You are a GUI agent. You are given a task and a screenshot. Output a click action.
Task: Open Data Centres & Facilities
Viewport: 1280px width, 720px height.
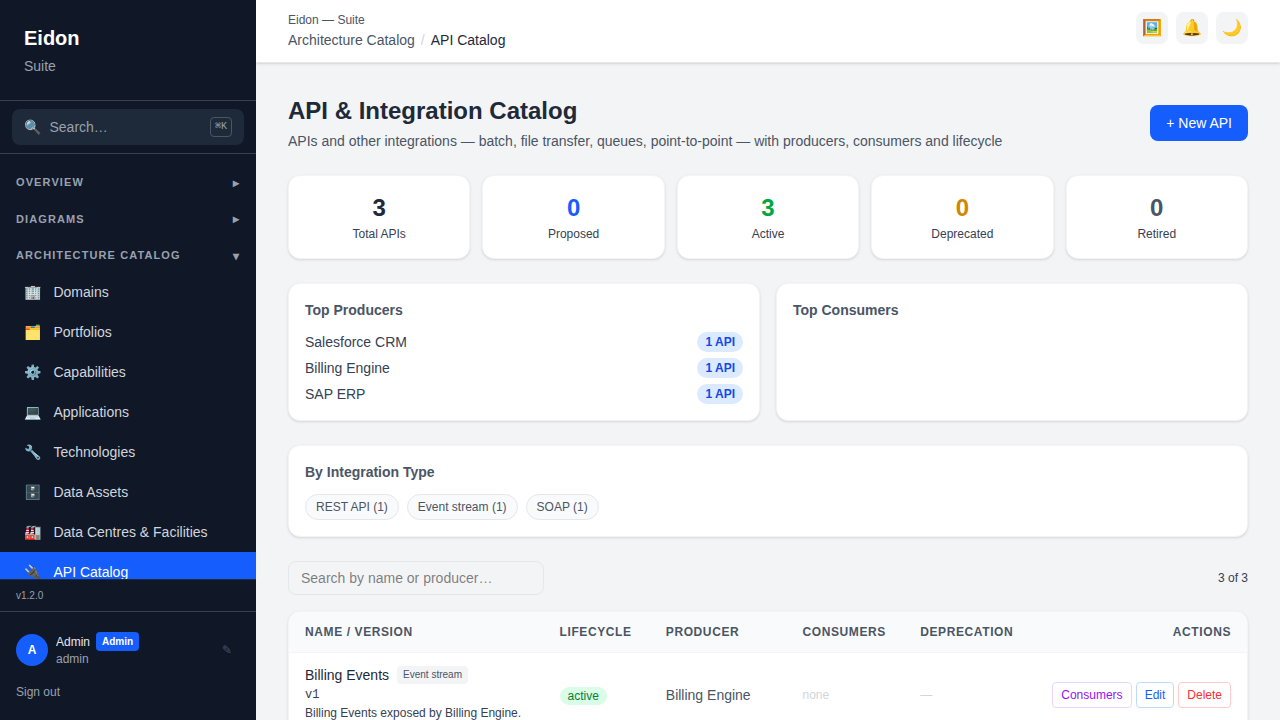[128, 532]
